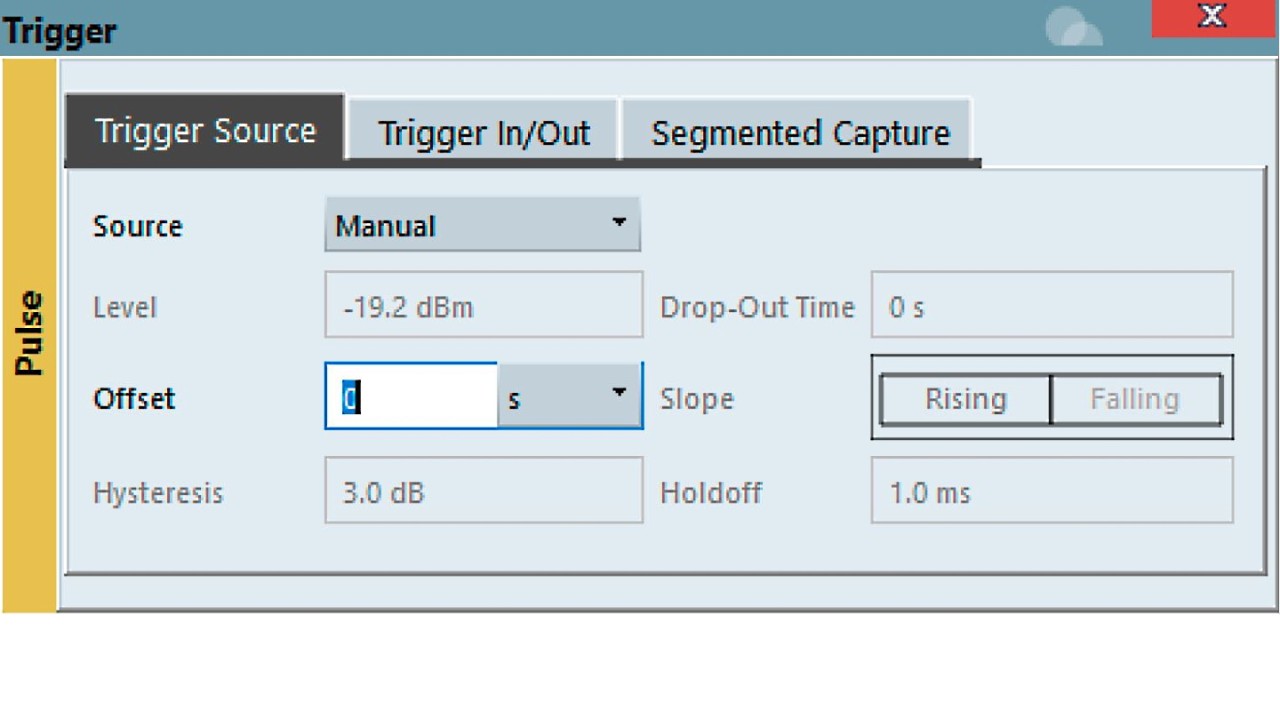Click the Holdoff field showing 1.0 ms

click(x=1052, y=491)
